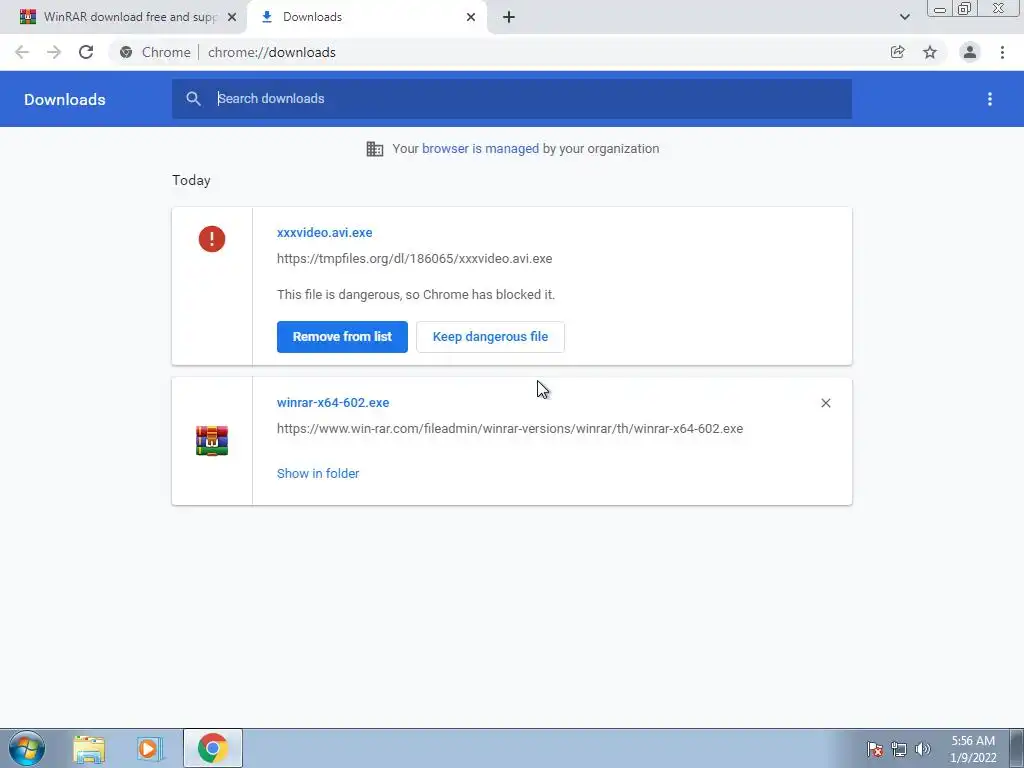
Task: Close the WinRAR download tab
Action: [x=232, y=17]
